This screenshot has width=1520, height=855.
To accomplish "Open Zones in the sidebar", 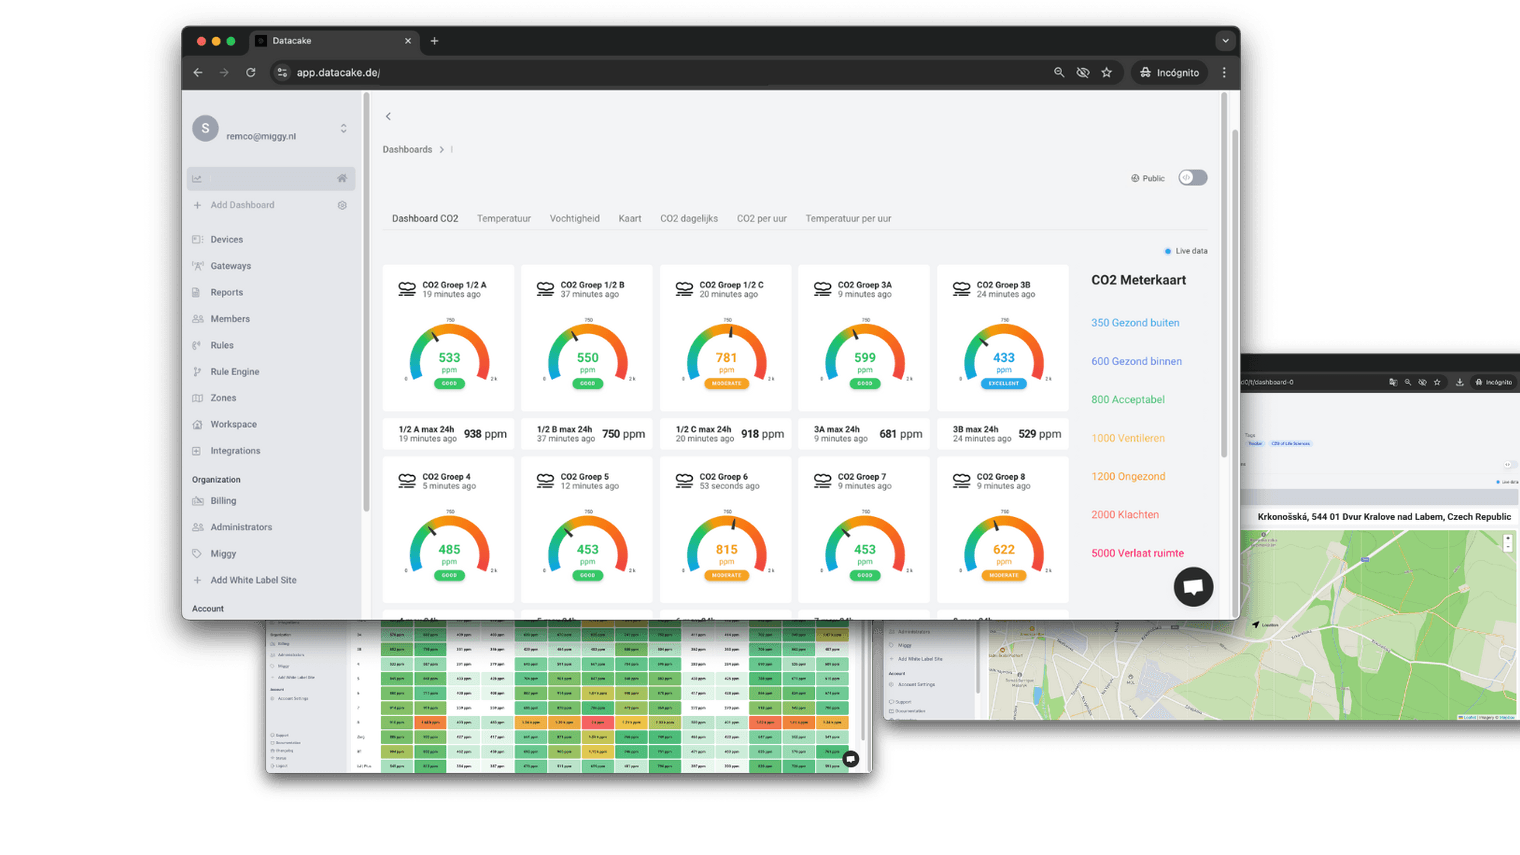I will 223,398.
